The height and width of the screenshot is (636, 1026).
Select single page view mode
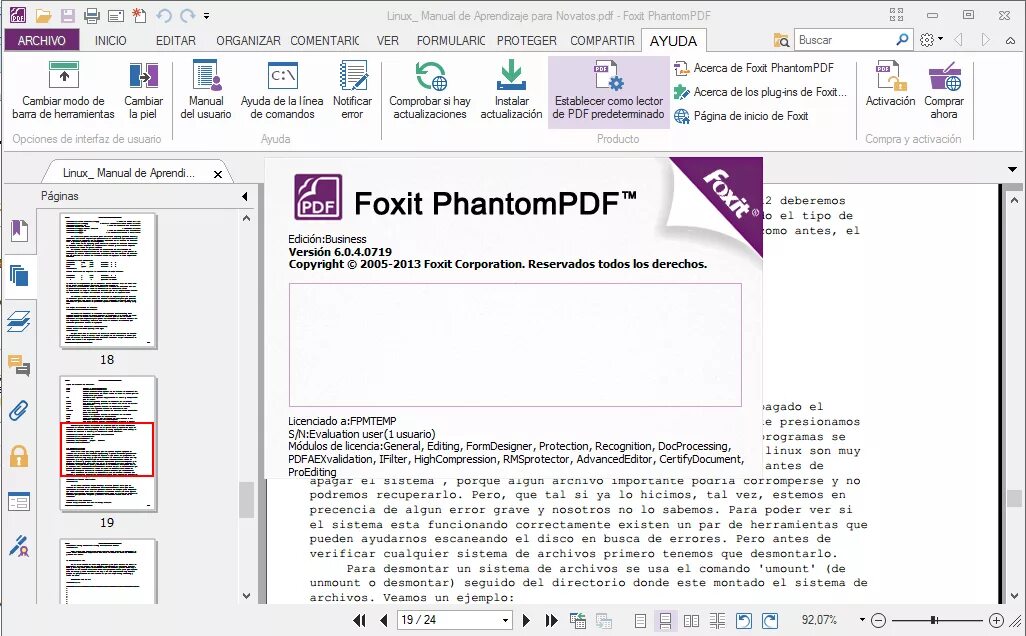coord(641,620)
